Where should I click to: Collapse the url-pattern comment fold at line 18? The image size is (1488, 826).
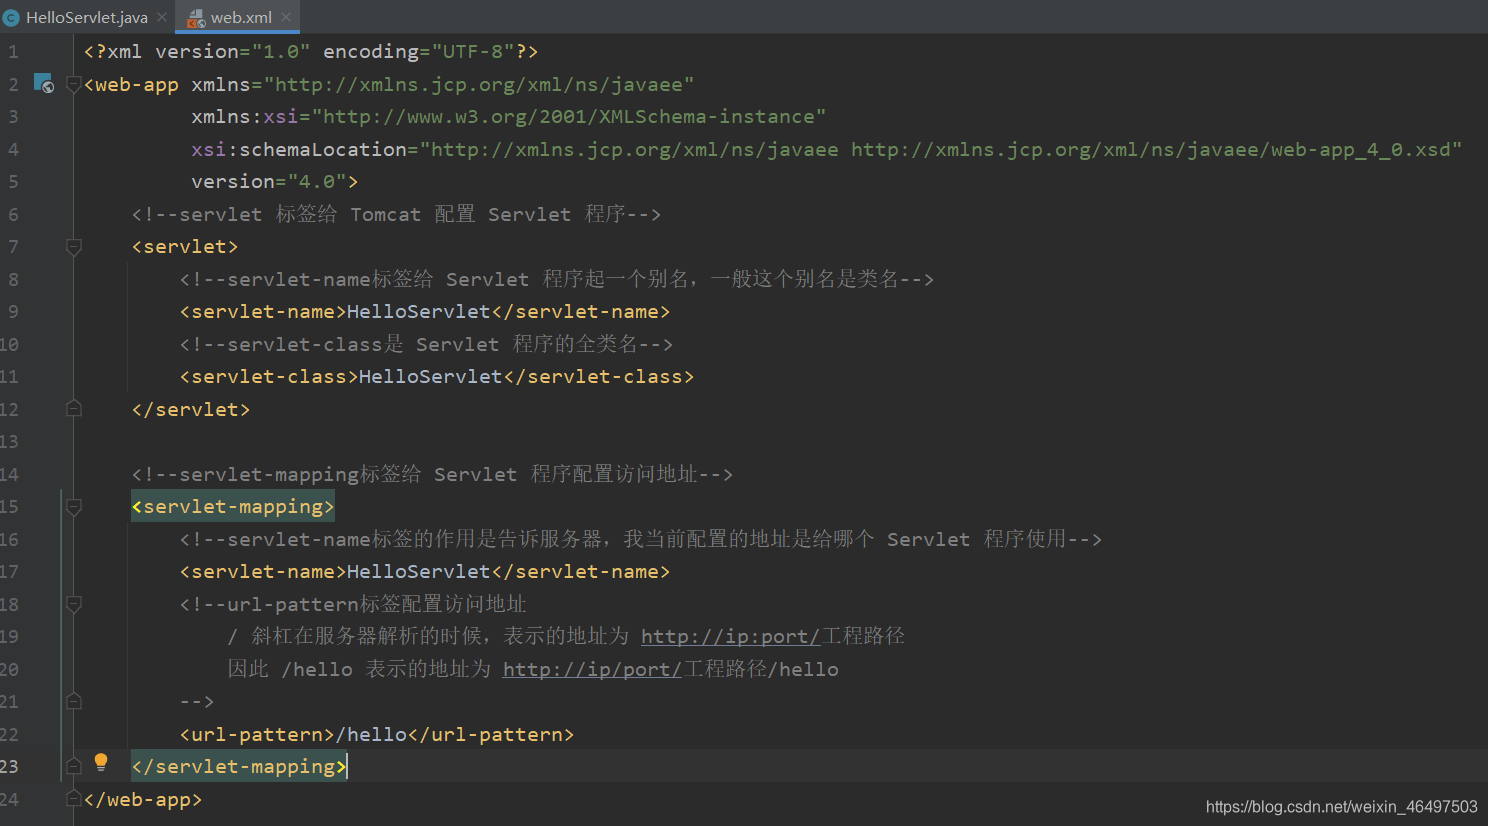73,603
